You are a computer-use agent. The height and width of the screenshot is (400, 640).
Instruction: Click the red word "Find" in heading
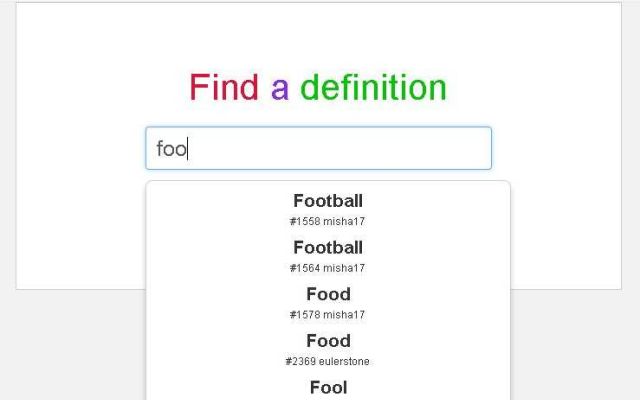224,88
